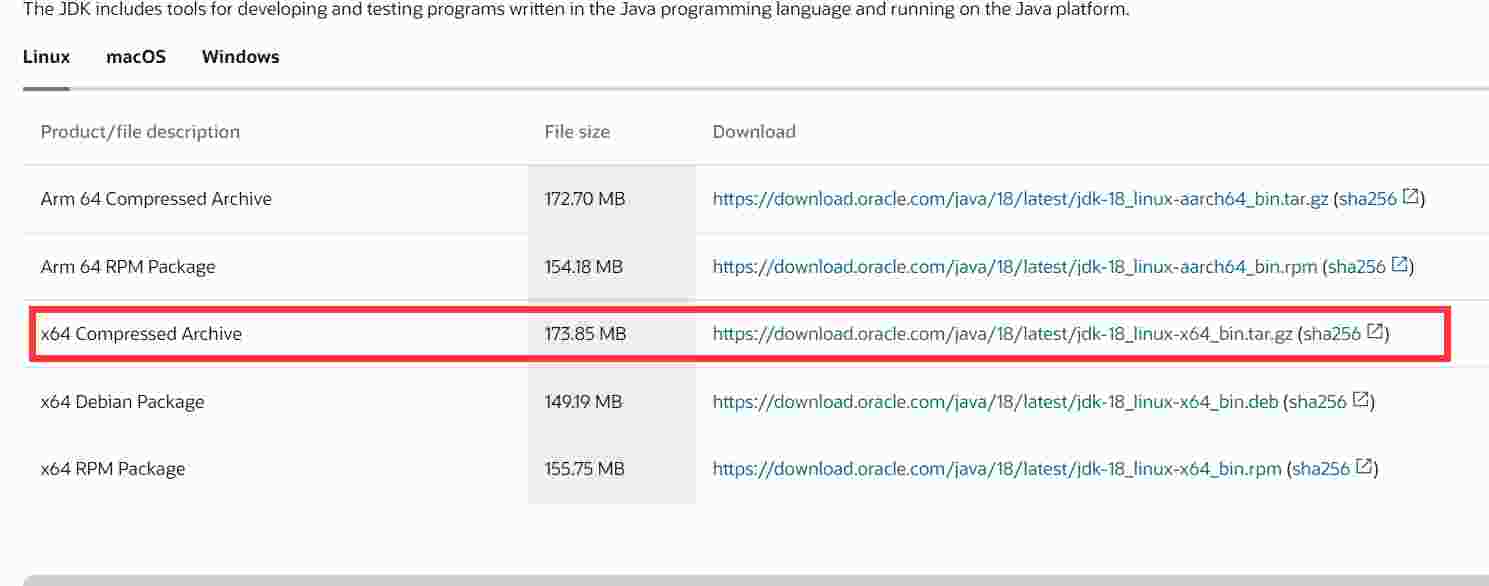Open the jdk-18_linux-x64_bin.deb download link
The width and height of the screenshot is (1489, 586).
(x=995, y=402)
